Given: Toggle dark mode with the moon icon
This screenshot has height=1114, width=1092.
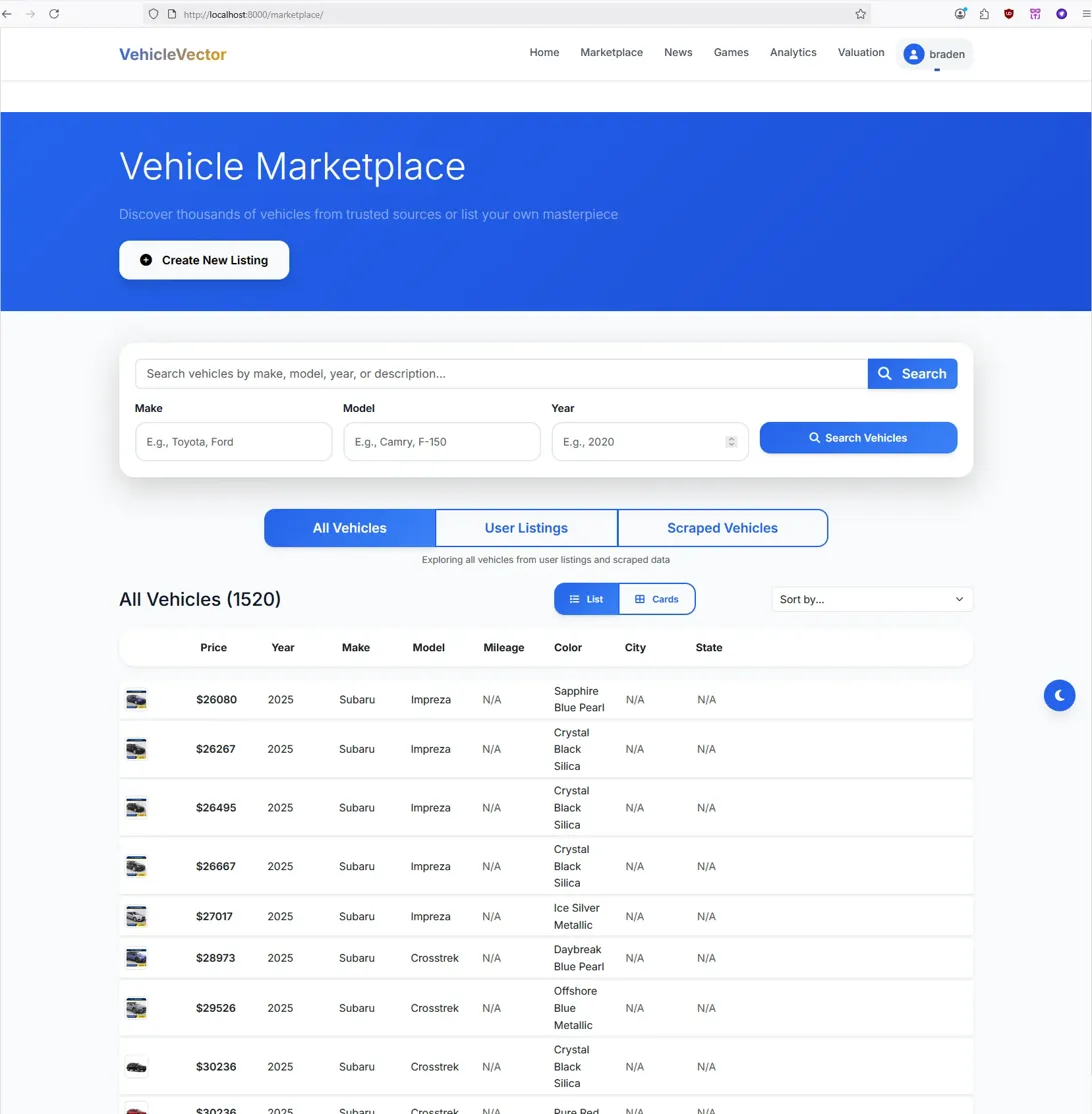Looking at the screenshot, I should click(x=1059, y=694).
